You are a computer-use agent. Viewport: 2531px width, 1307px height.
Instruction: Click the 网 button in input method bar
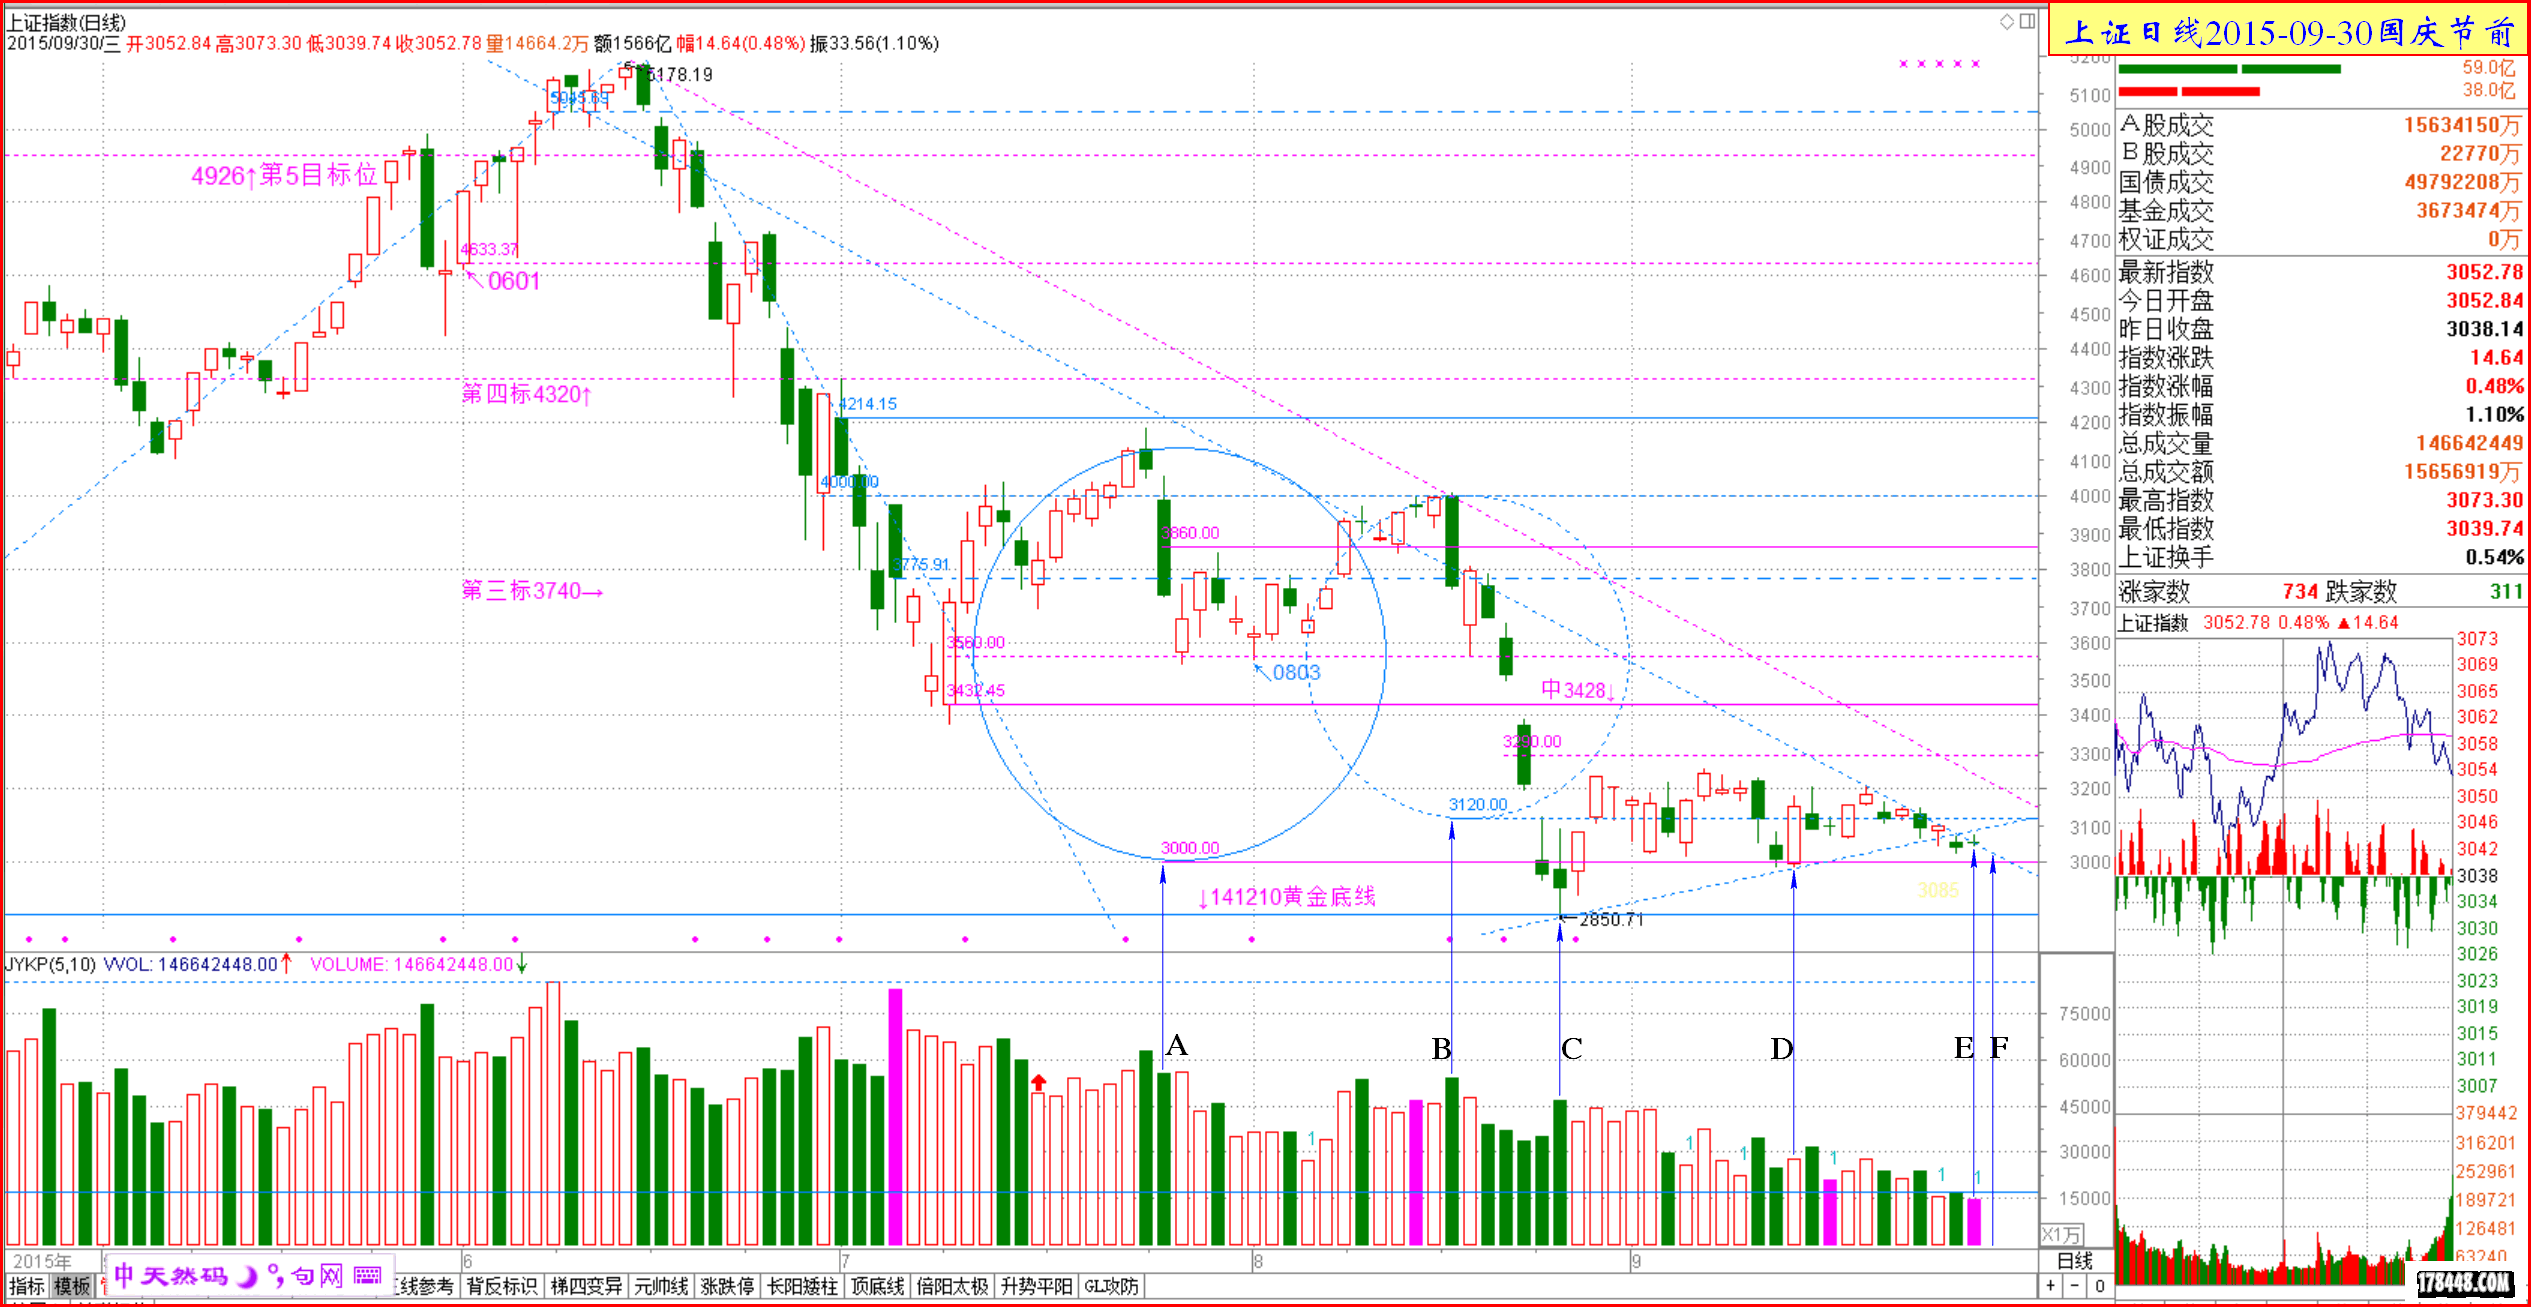(332, 1276)
